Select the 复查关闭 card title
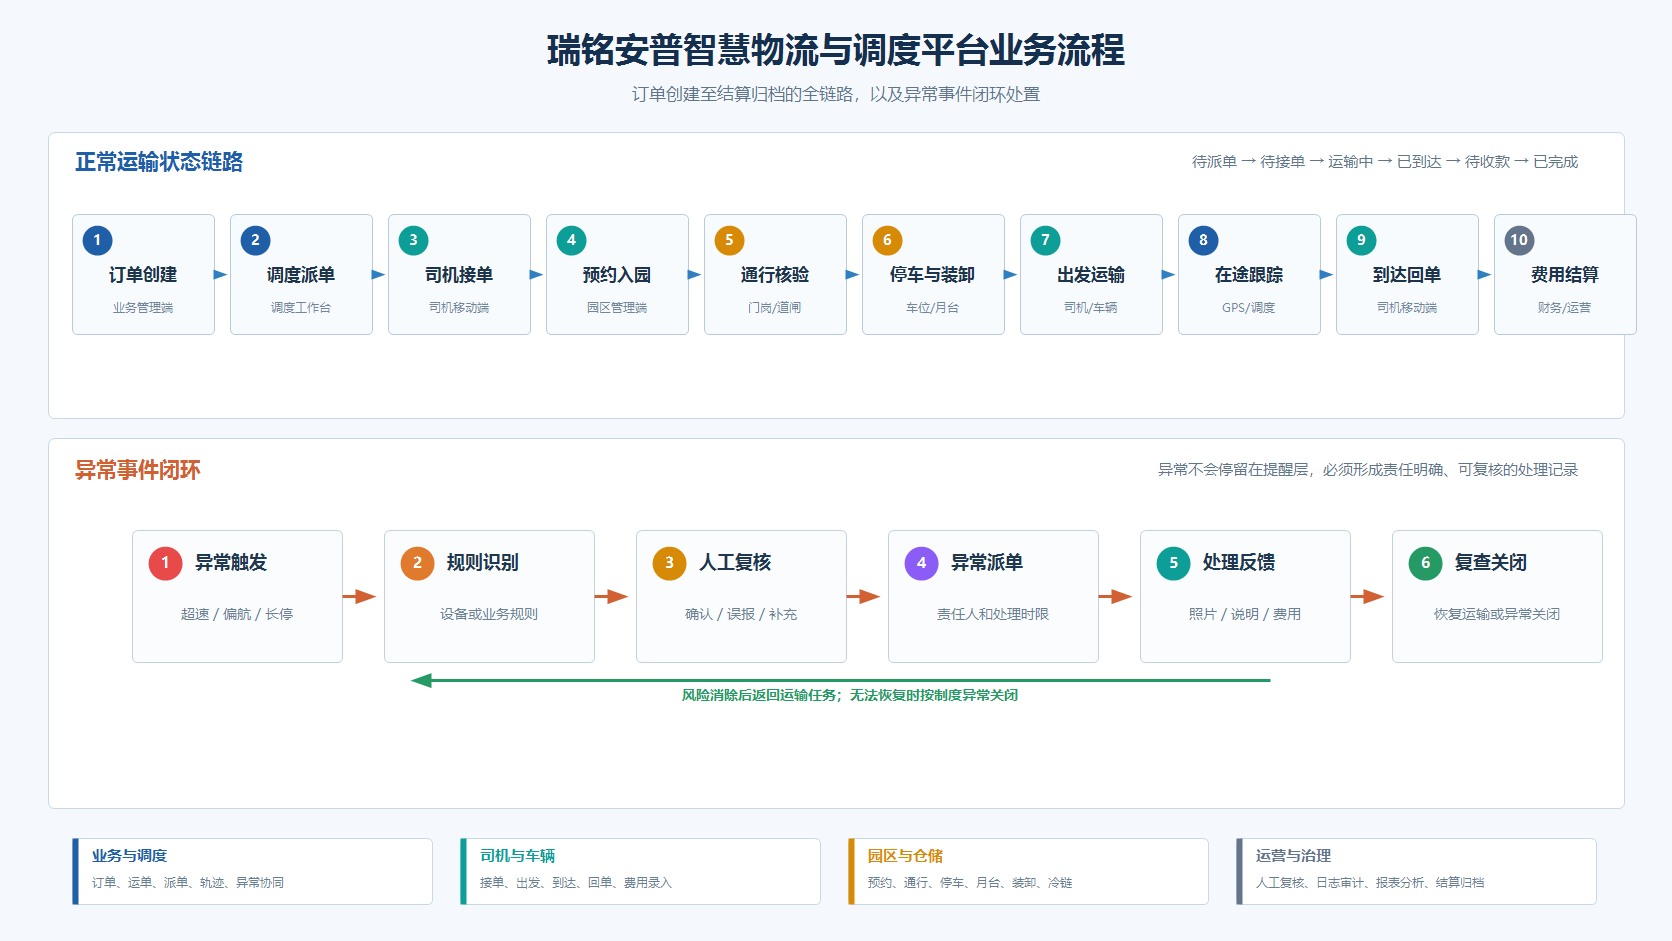The height and width of the screenshot is (941, 1672). coord(1491,563)
